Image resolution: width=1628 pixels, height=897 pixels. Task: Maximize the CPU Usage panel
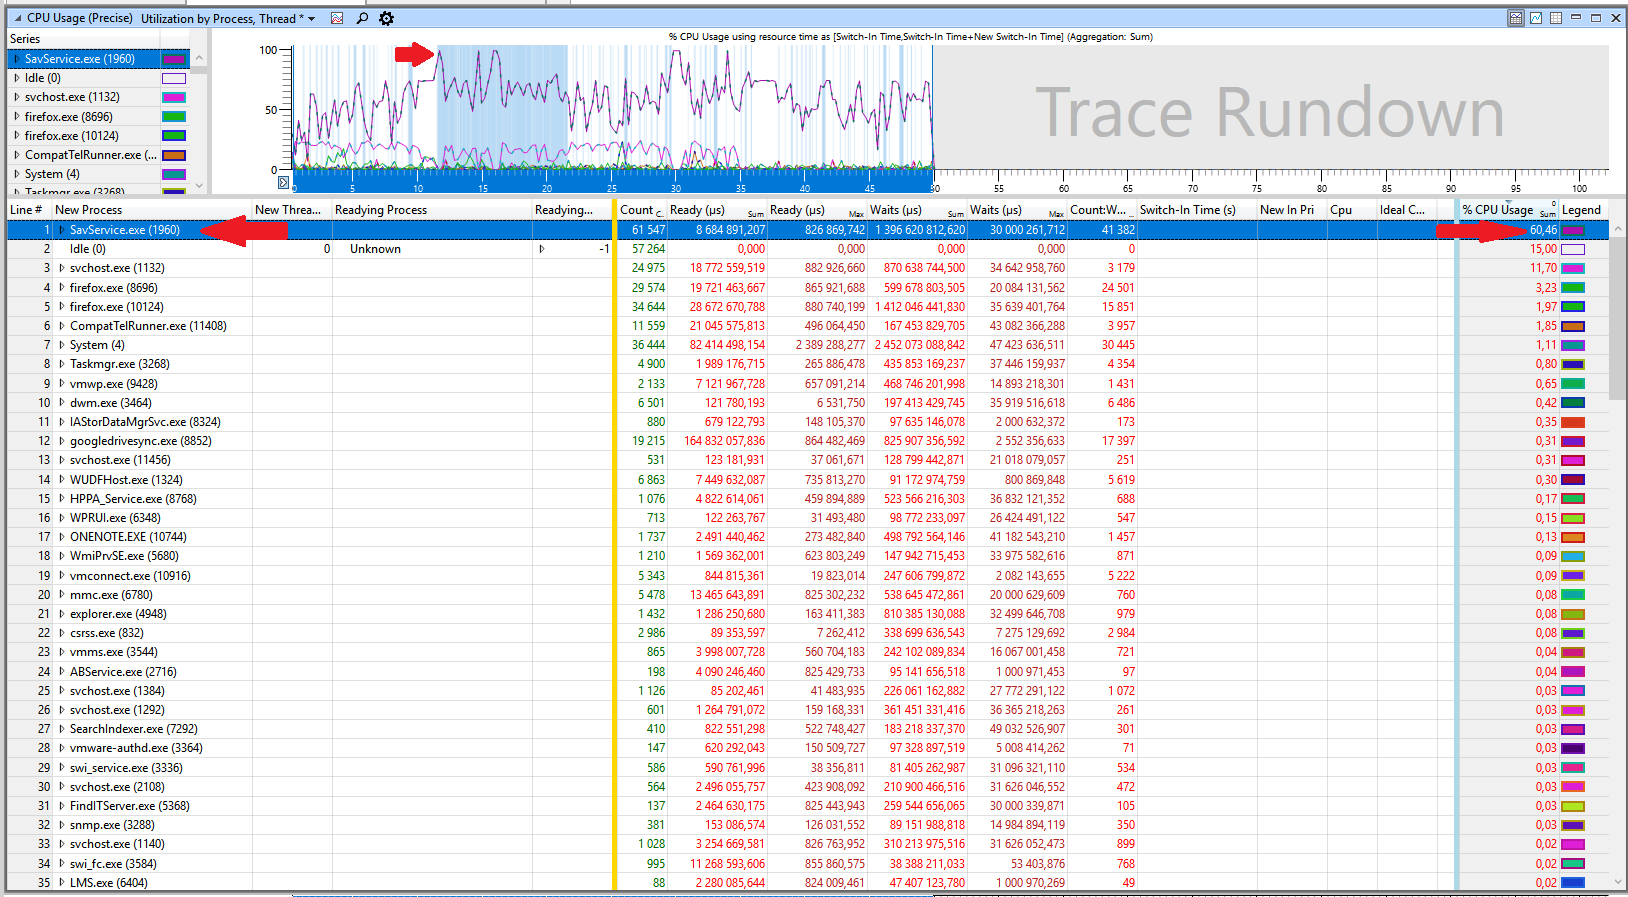1596,18
